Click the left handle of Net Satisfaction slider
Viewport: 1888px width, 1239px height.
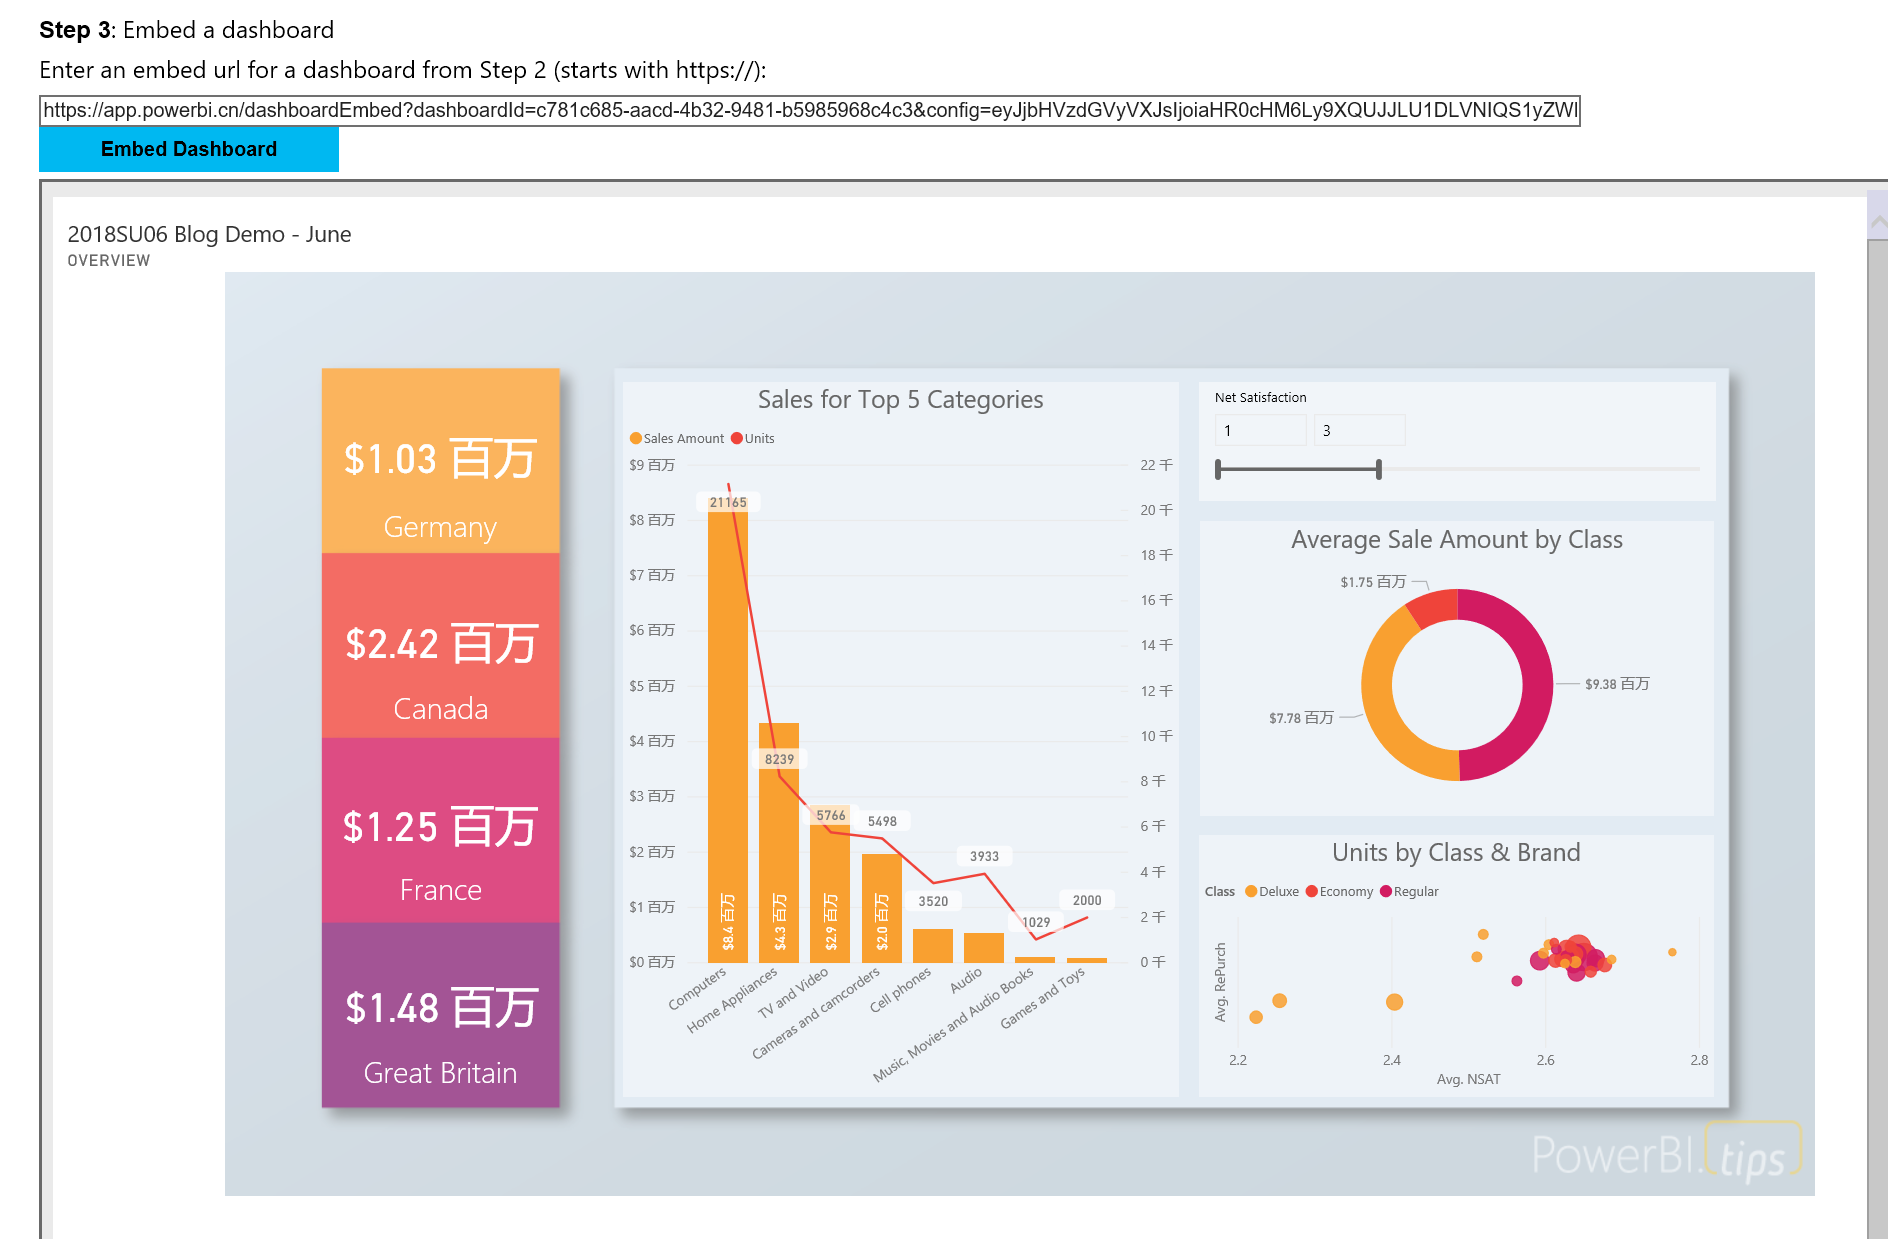pyautogui.click(x=1218, y=469)
